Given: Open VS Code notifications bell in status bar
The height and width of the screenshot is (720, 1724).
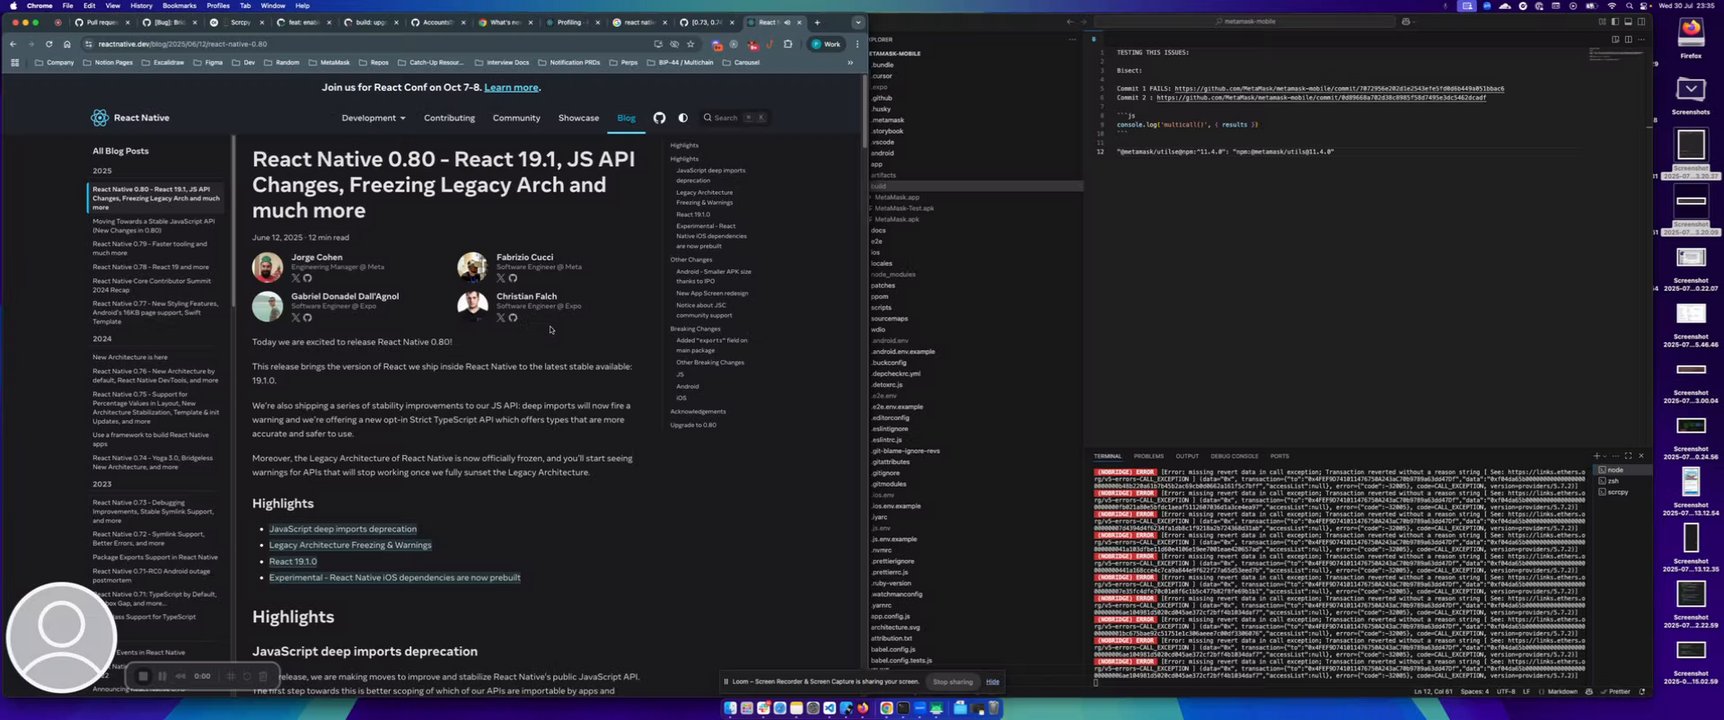Looking at the screenshot, I should 1642,692.
